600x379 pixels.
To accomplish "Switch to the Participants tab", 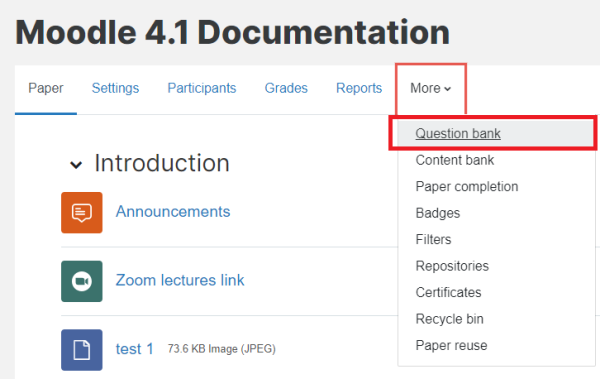I will tap(202, 88).
